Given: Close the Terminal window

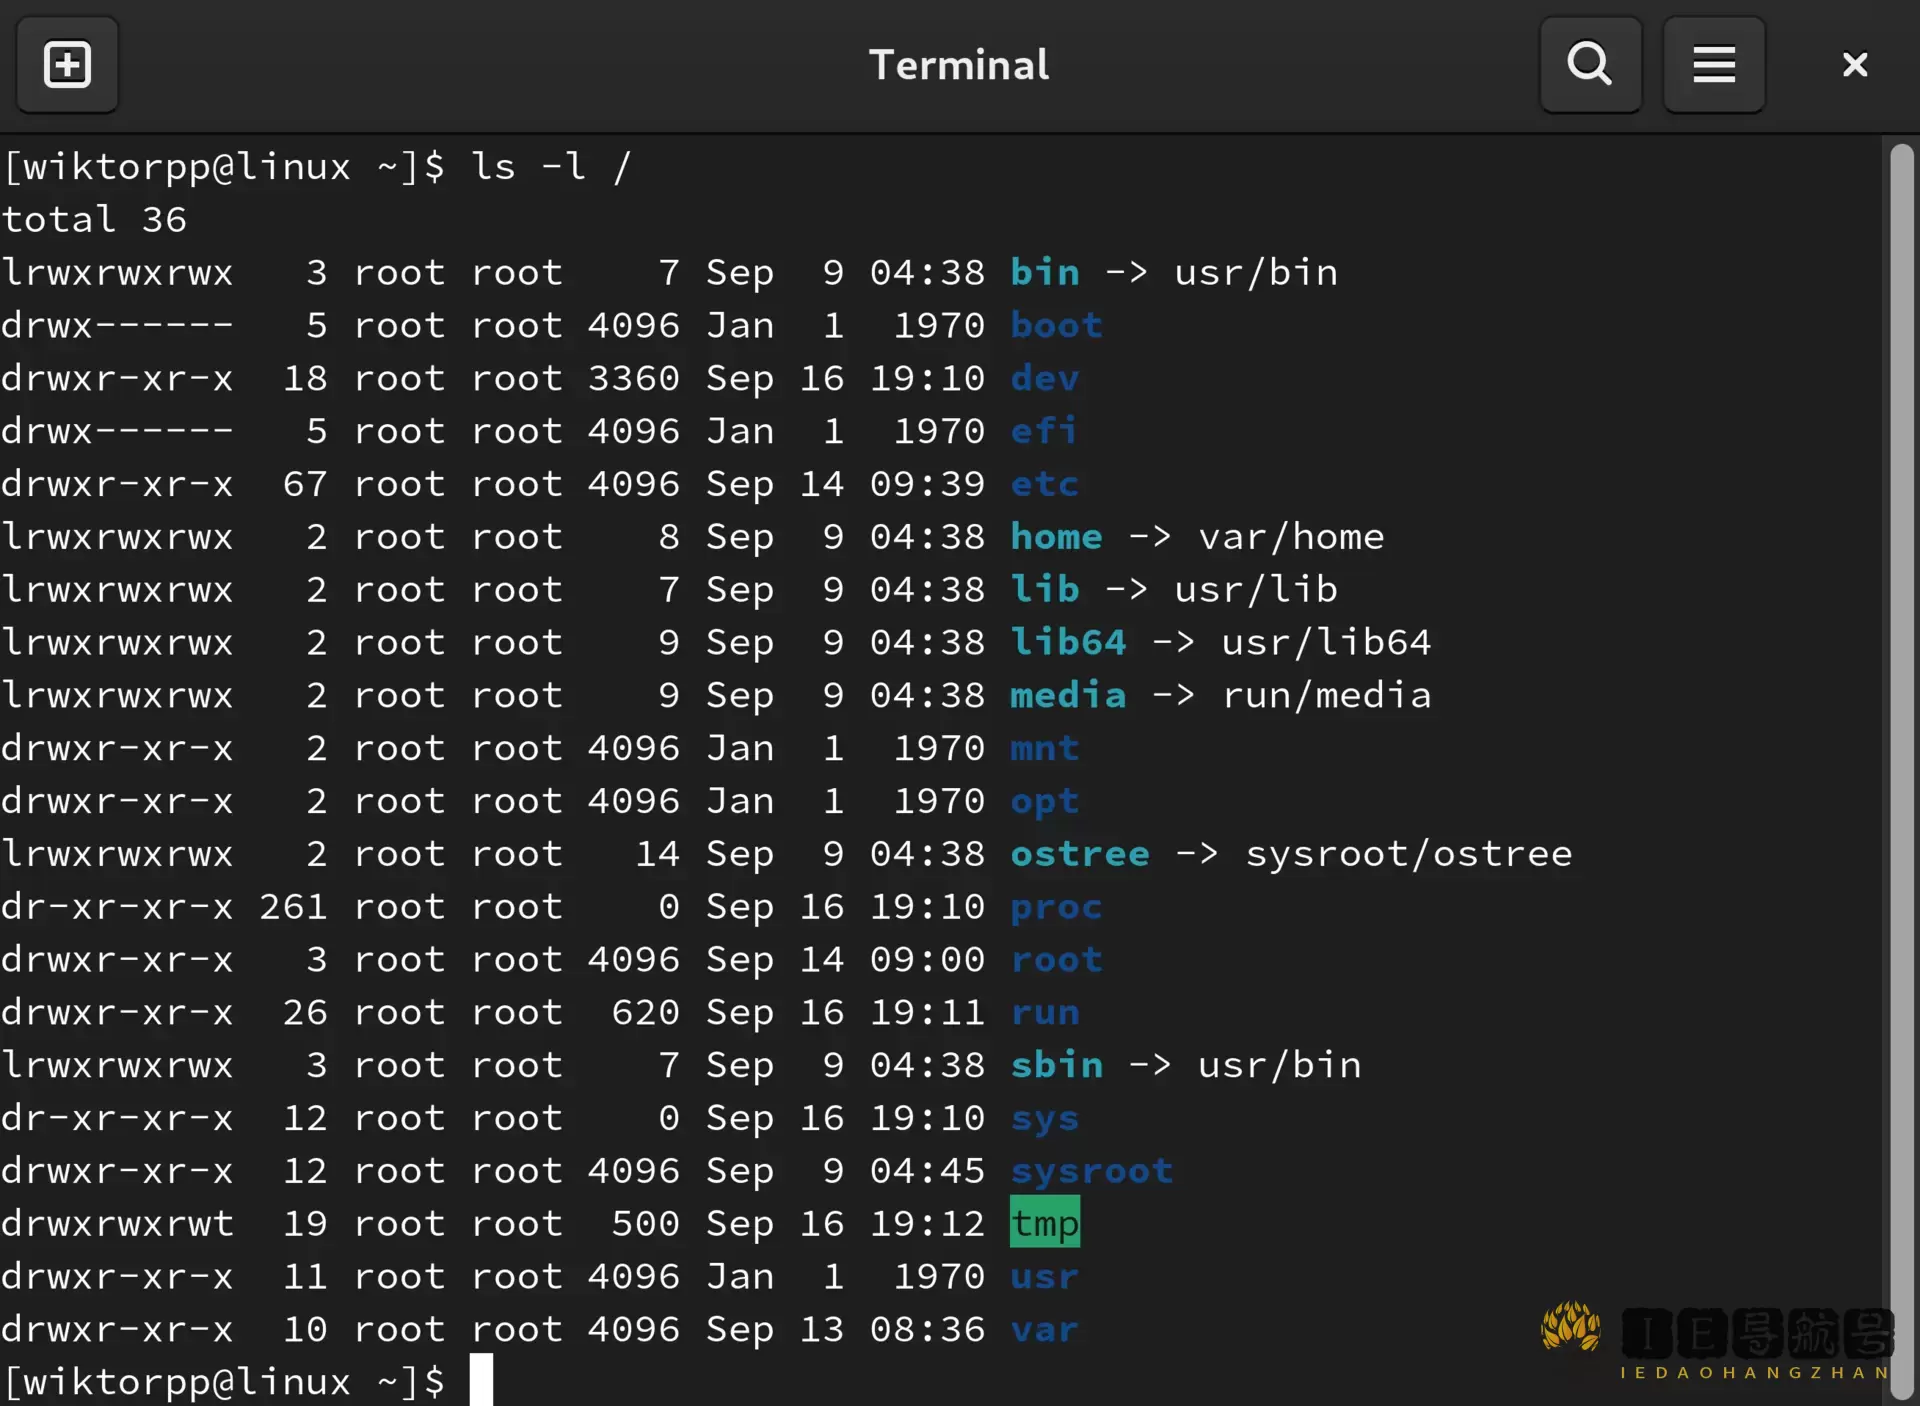Looking at the screenshot, I should pos(1855,65).
